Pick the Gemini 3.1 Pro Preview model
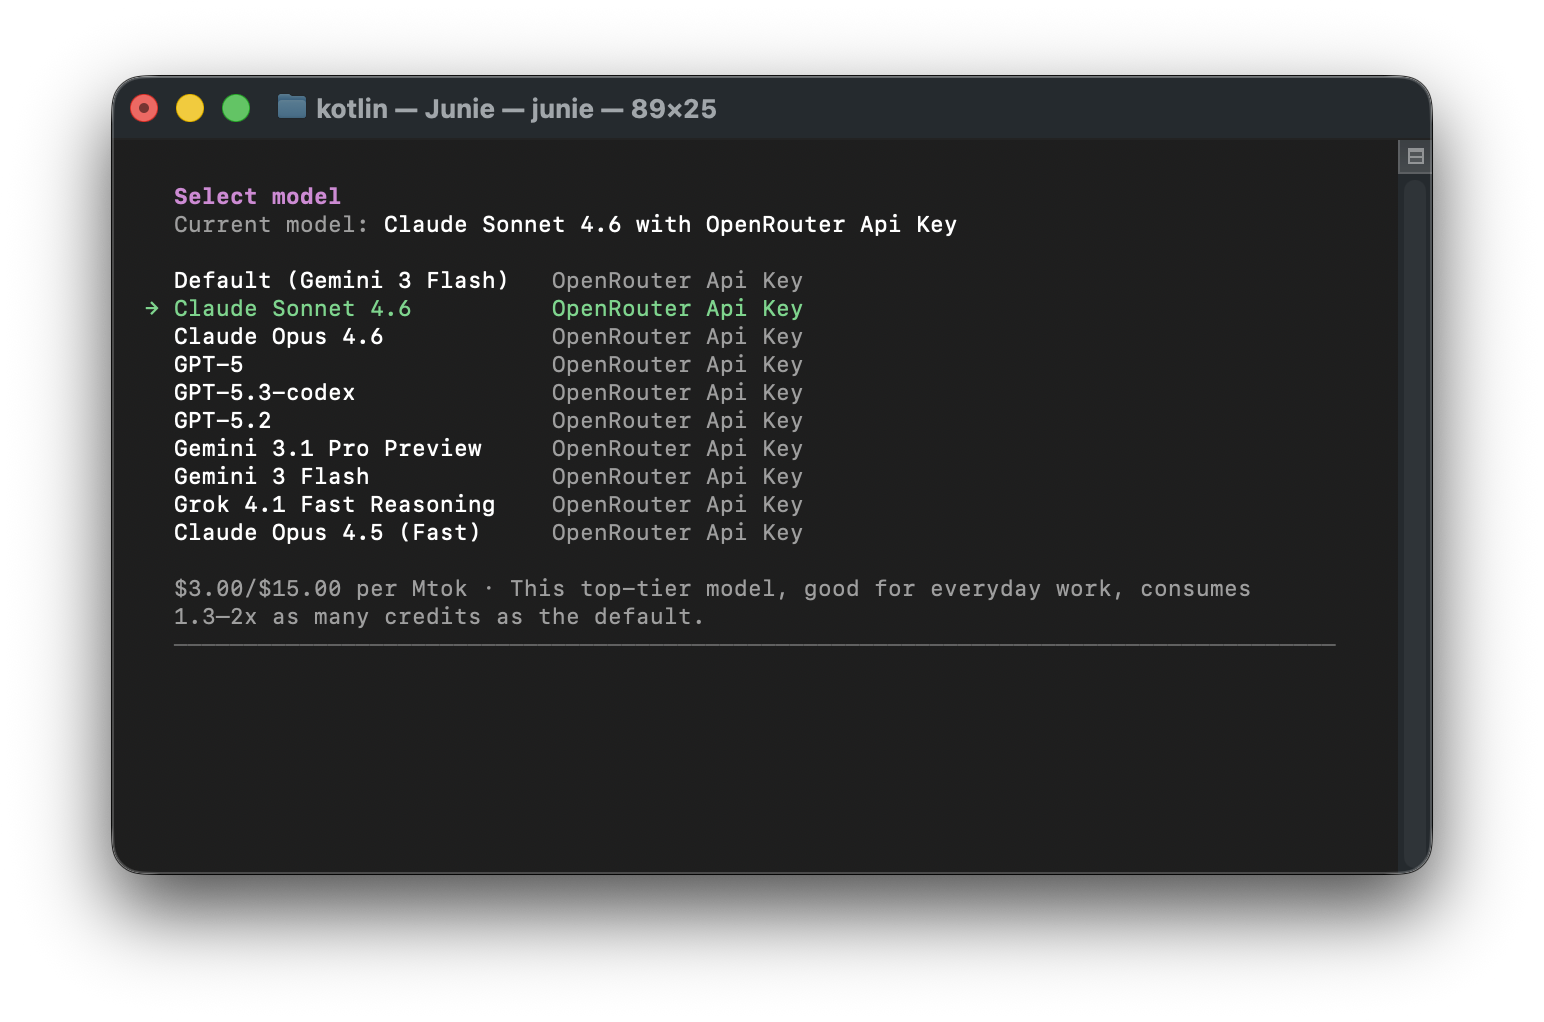1544x1022 pixels. tap(327, 449)
